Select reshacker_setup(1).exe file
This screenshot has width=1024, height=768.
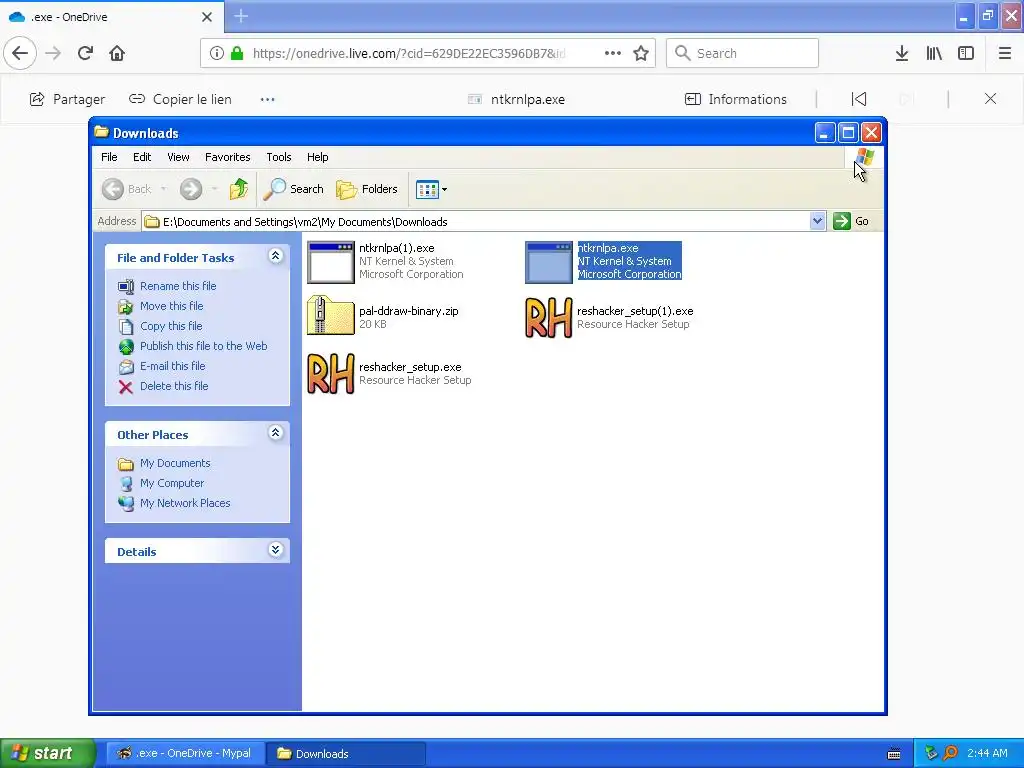click(609, 317)
